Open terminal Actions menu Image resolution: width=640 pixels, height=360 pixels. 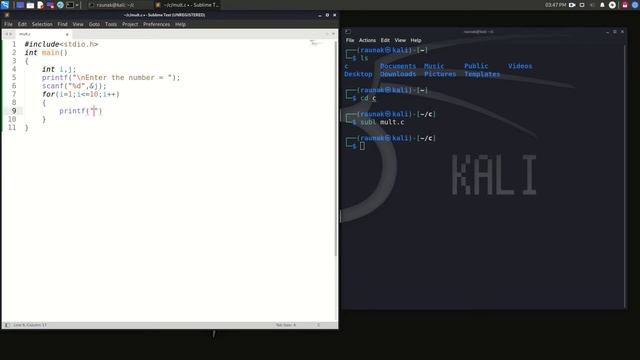[367, 40]
